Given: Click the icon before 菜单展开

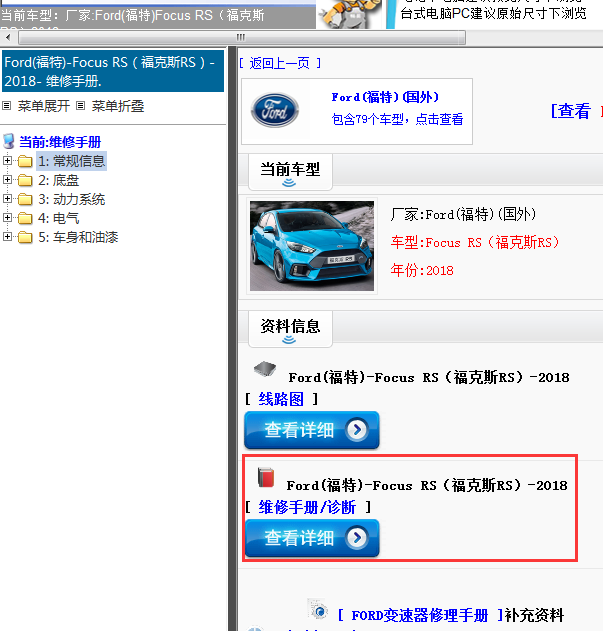Looking at the screenshot, I should click(6, 106).
